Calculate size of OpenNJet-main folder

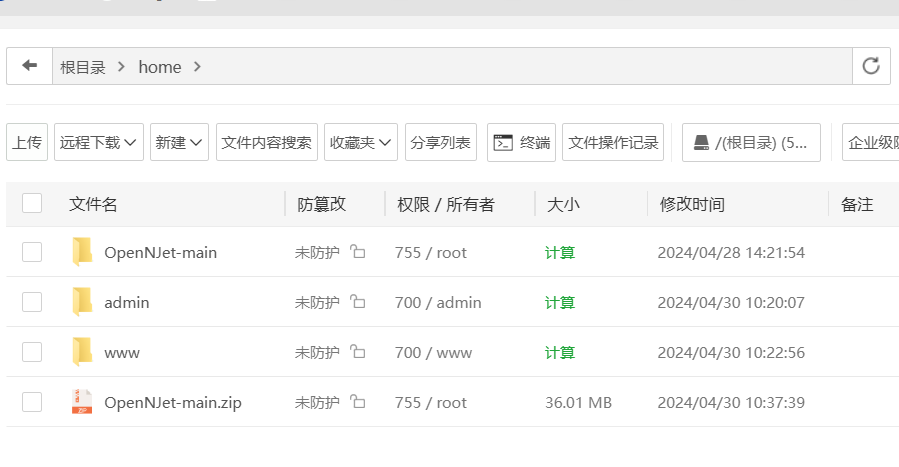click(560, 252)
